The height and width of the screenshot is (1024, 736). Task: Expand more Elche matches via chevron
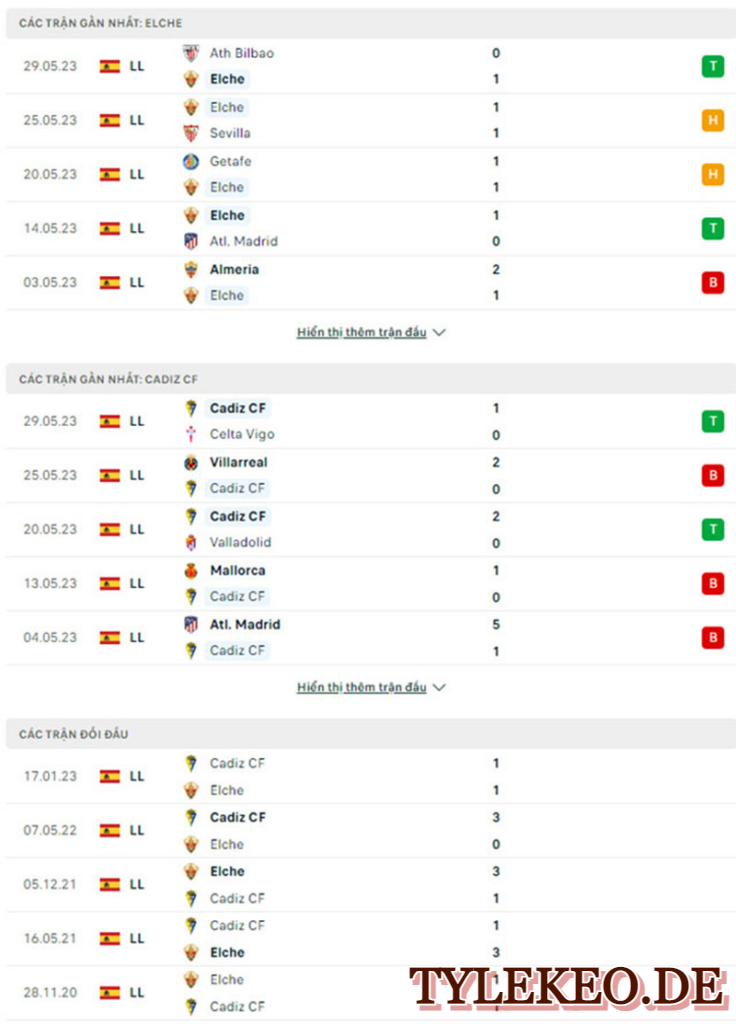click(439, 332)
